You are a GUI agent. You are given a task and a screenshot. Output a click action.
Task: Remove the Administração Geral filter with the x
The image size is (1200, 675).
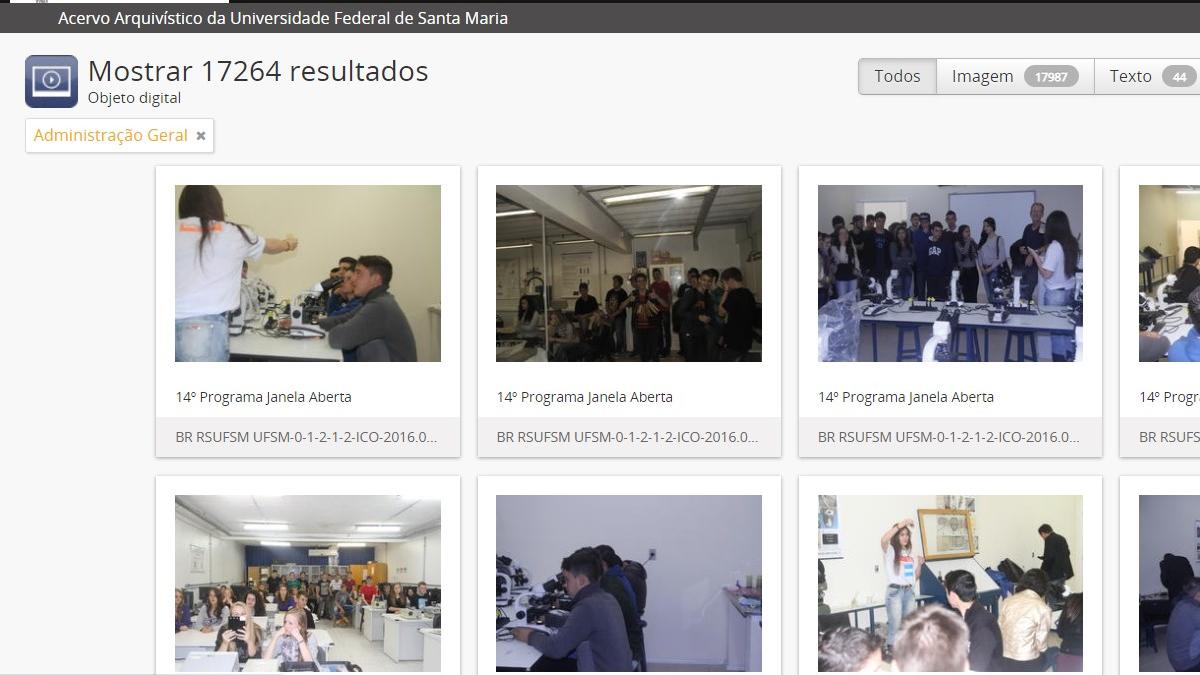pyautogui.click(x=201, y=136)
